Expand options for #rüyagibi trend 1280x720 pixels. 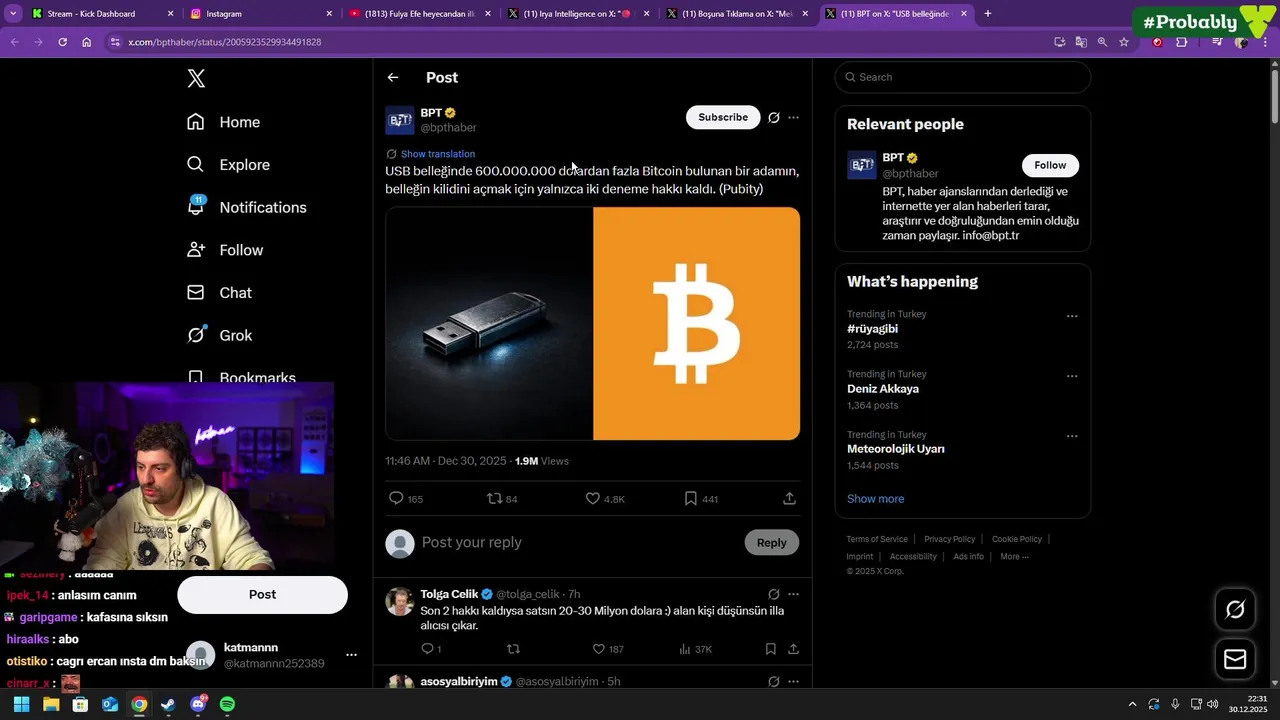(x=1072, y=316)
